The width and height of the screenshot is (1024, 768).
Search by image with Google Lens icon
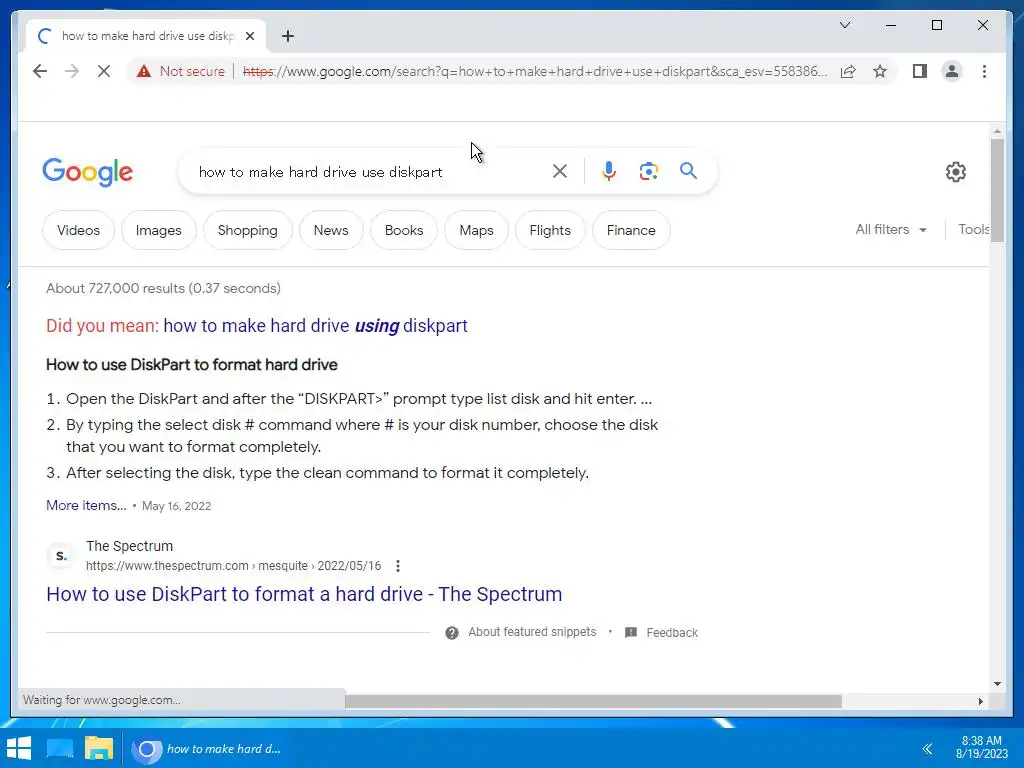[648, 171]
